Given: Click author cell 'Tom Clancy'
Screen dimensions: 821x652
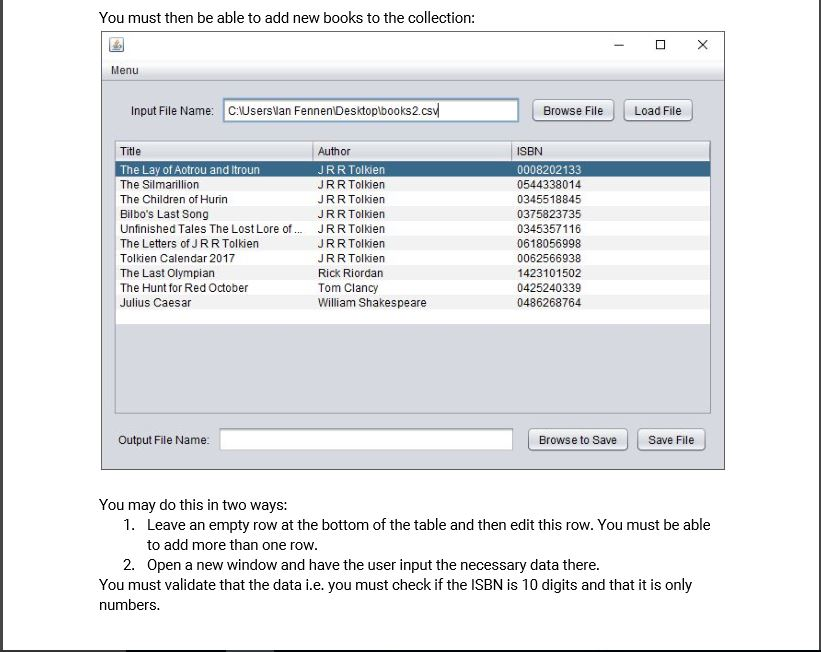Looking at the screenshot, I should point(412,288).
